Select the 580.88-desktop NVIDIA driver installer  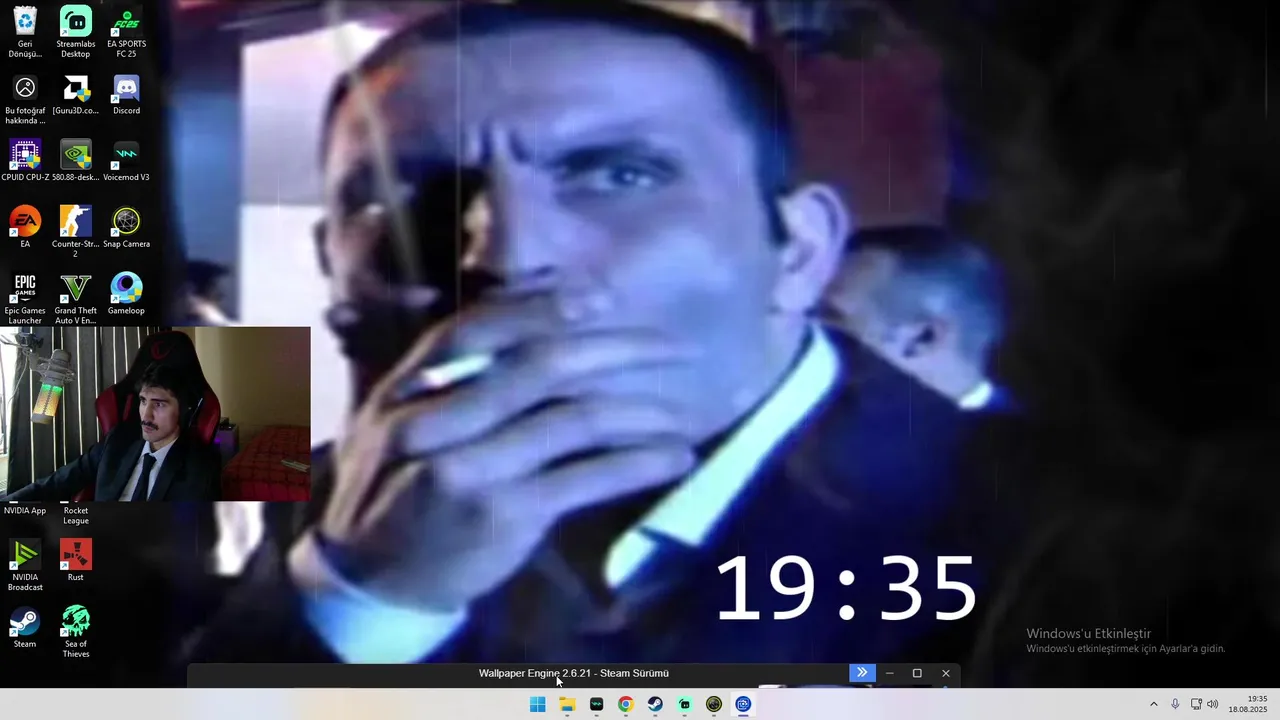point(76,161)
